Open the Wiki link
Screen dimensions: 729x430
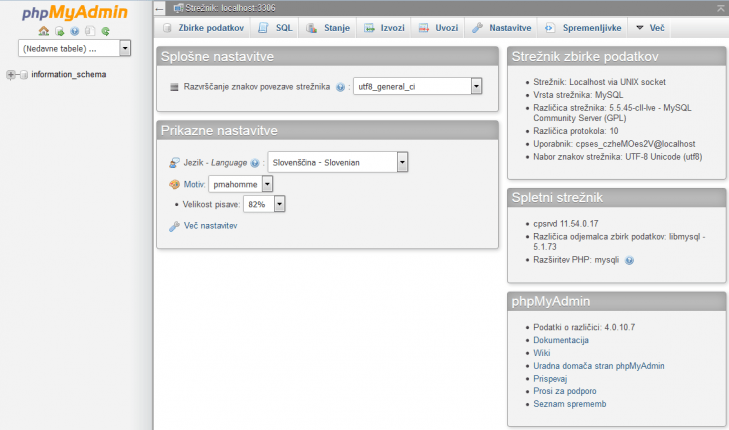(542, 353)
